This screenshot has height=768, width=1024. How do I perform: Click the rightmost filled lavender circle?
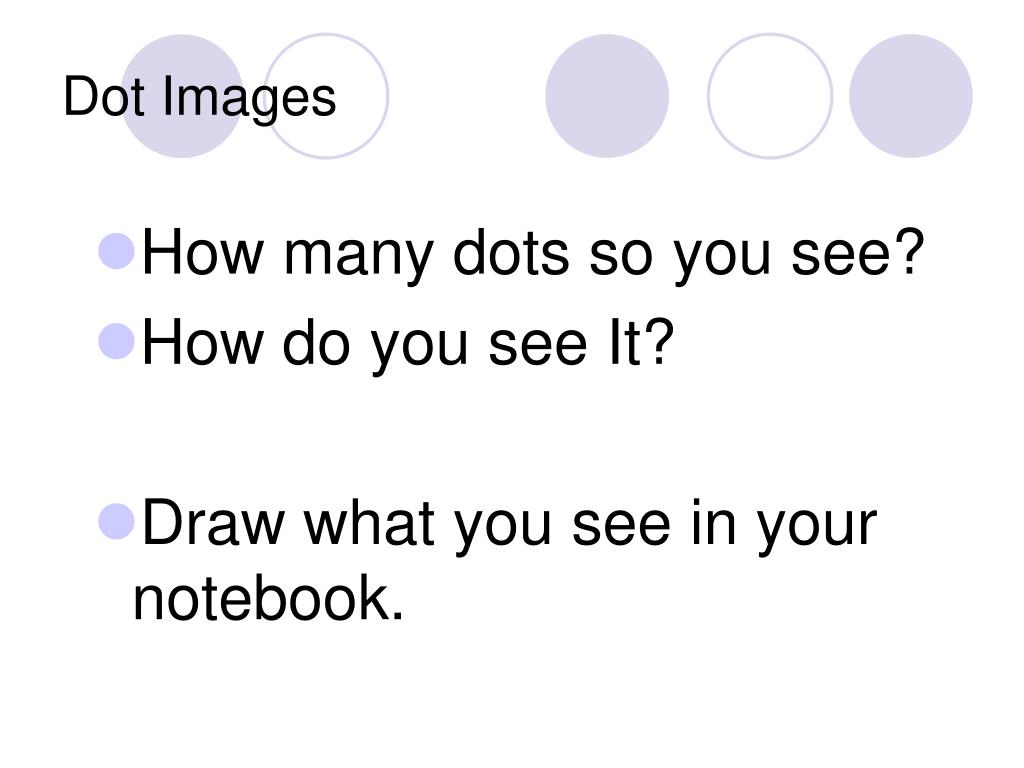(910, 96)
